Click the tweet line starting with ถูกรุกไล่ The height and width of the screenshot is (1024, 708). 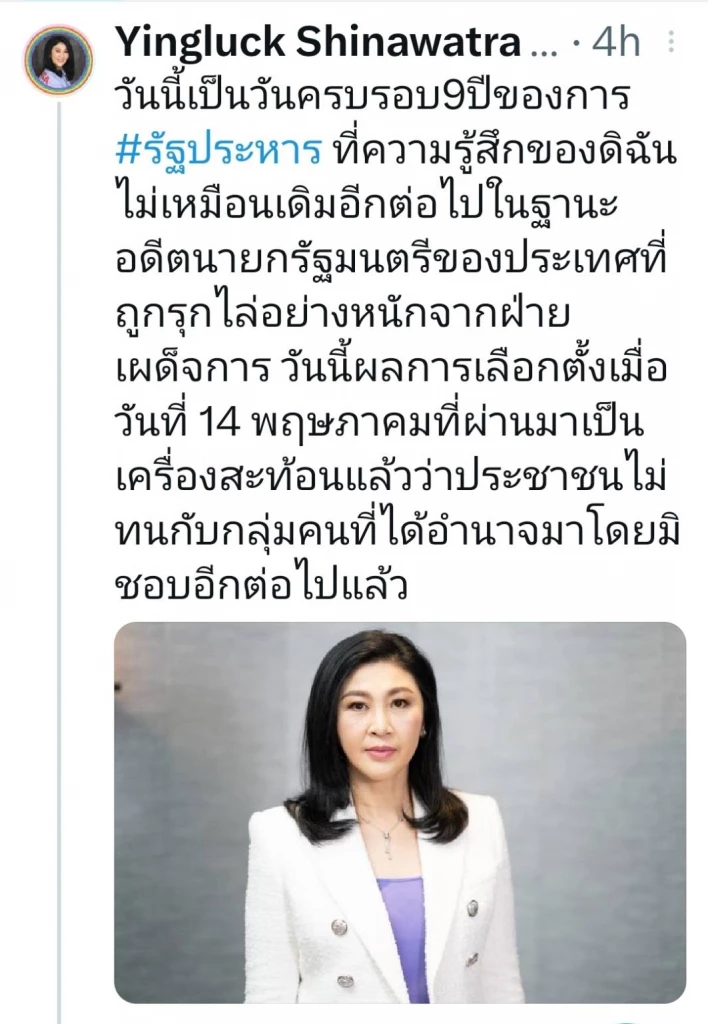342,314
